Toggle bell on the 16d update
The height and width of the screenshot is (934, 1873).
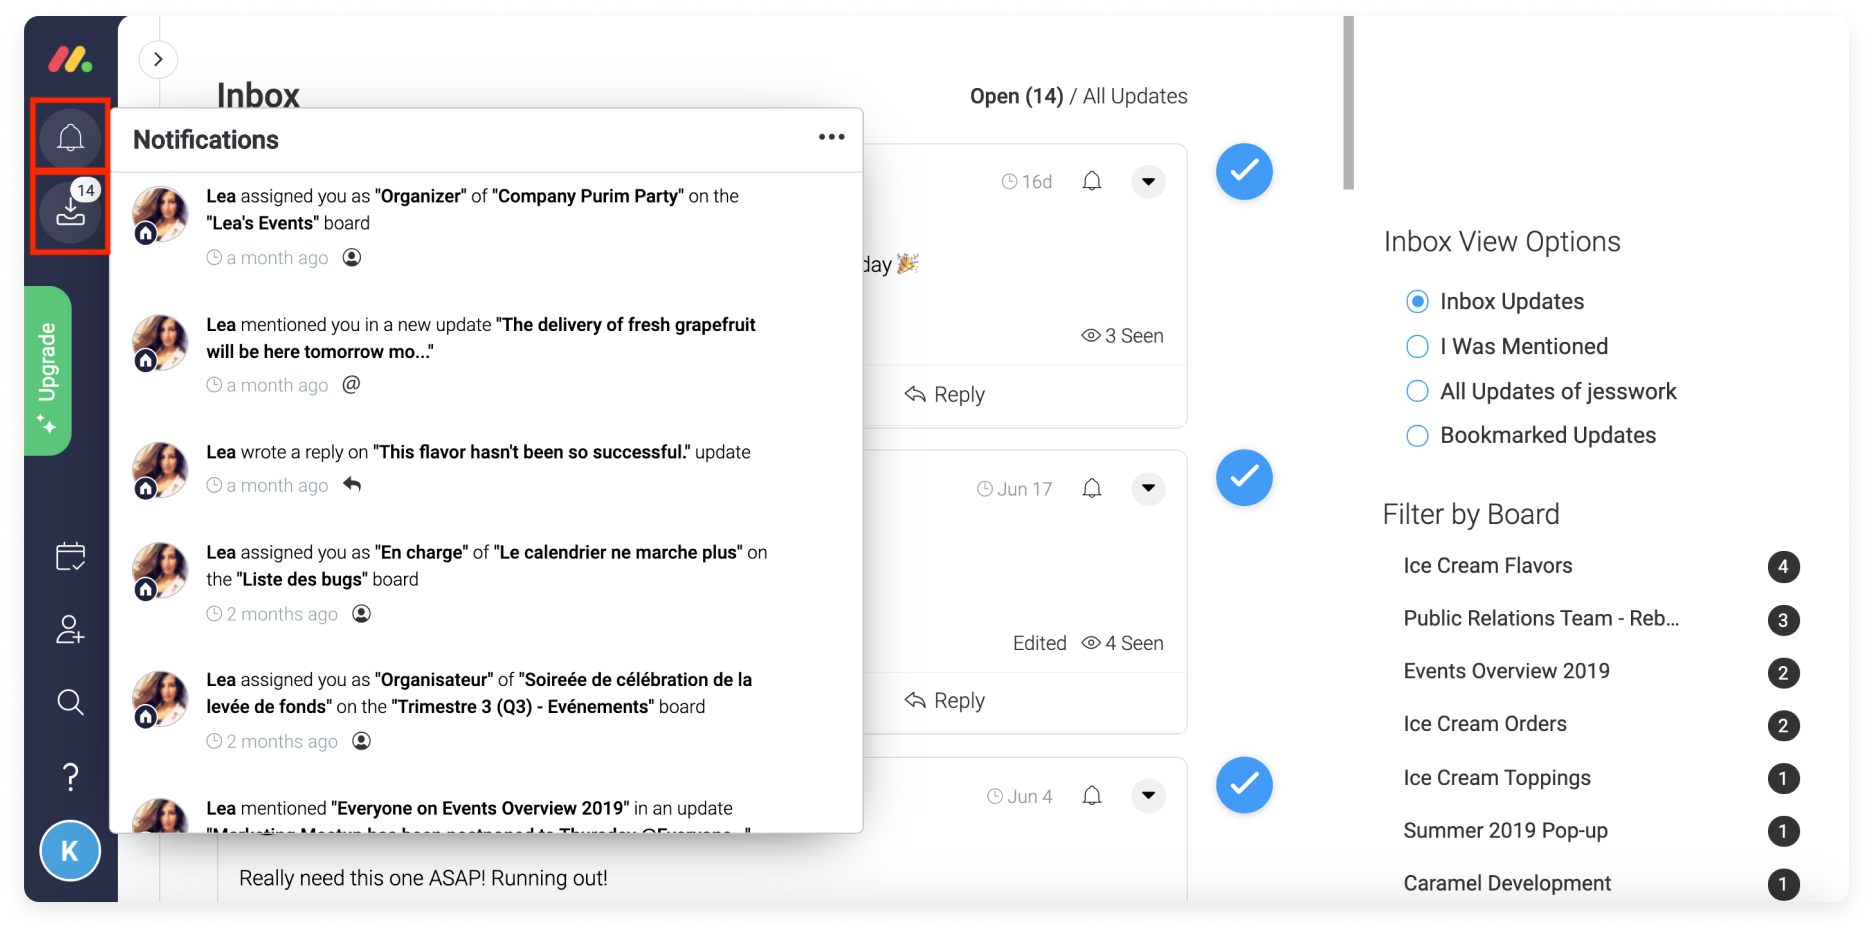click(1092, 181)
